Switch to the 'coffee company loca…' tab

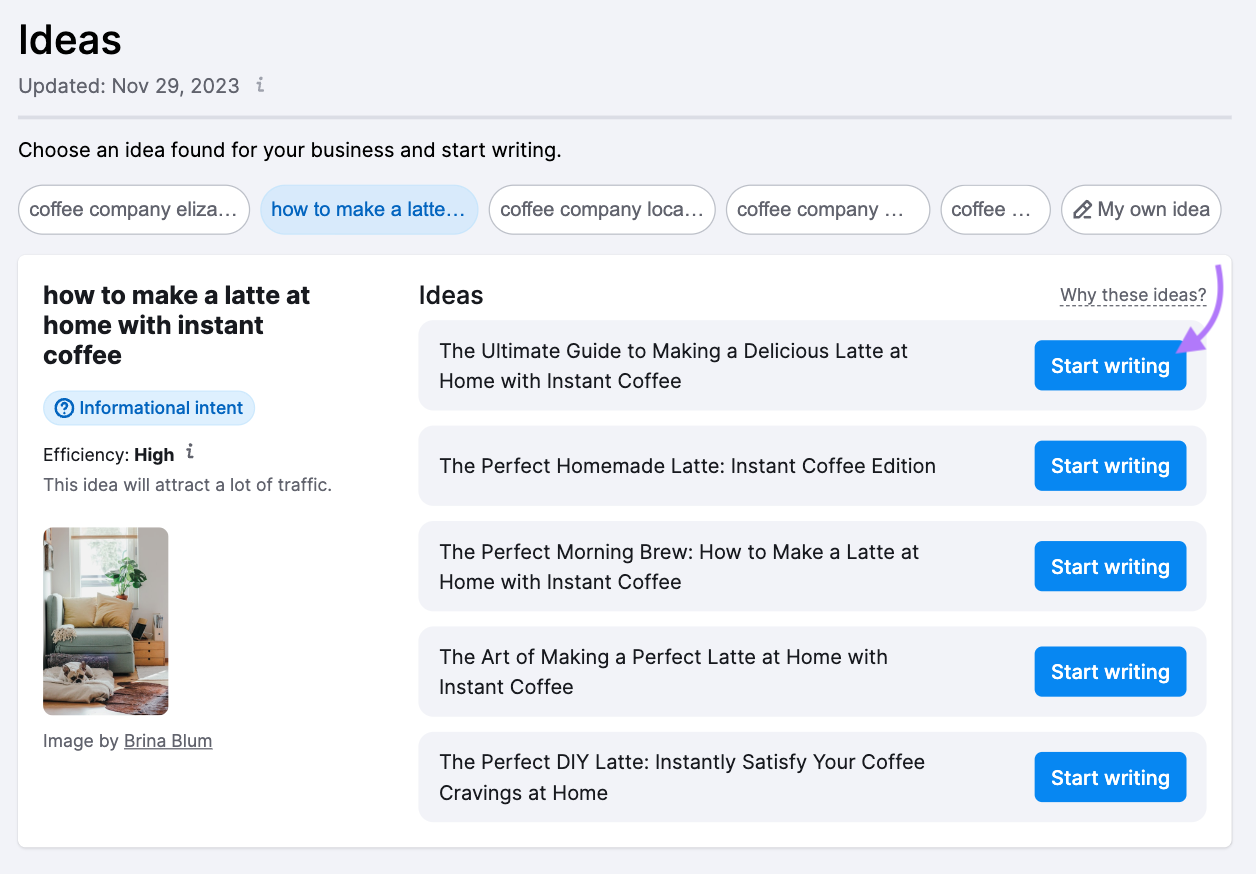602,210
